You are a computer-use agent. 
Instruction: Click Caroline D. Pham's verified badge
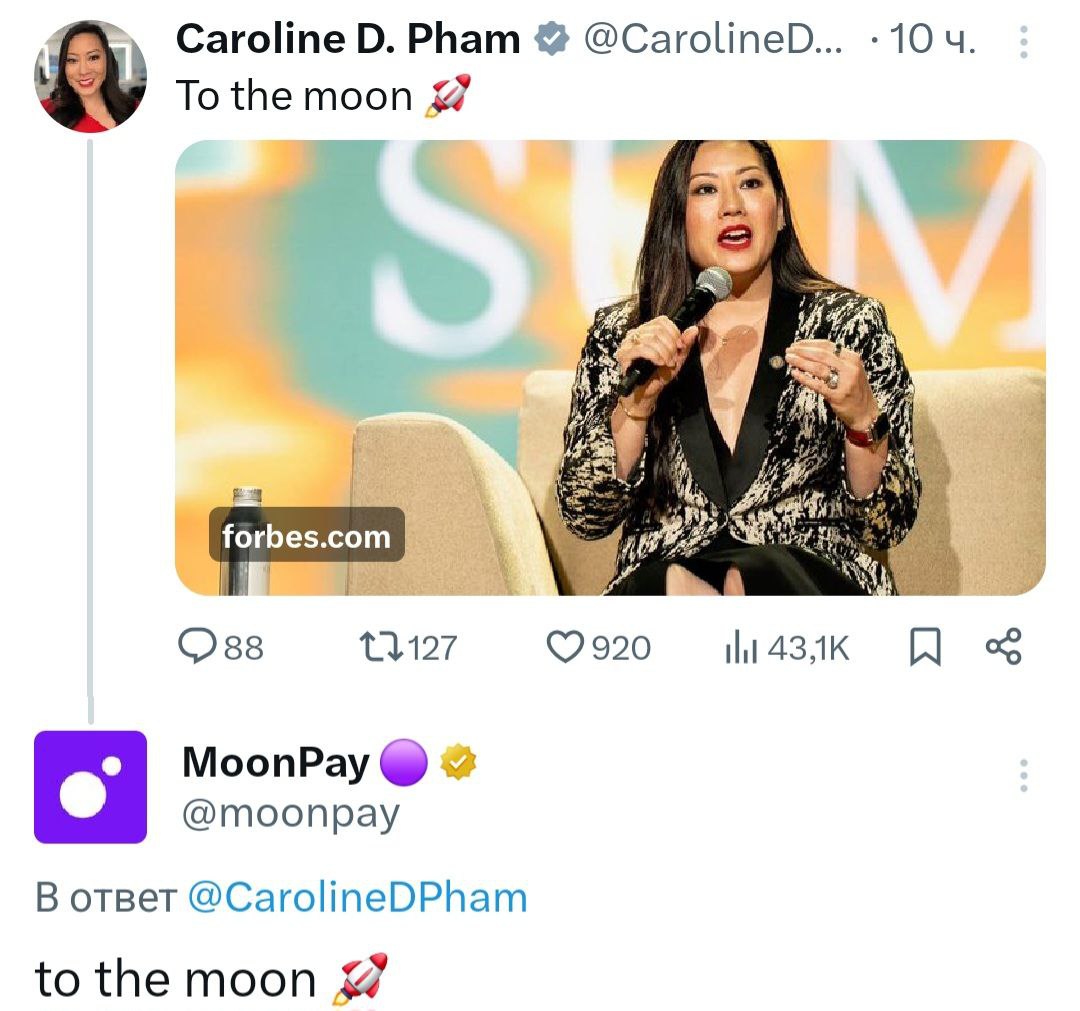click(x=551, y=40)
